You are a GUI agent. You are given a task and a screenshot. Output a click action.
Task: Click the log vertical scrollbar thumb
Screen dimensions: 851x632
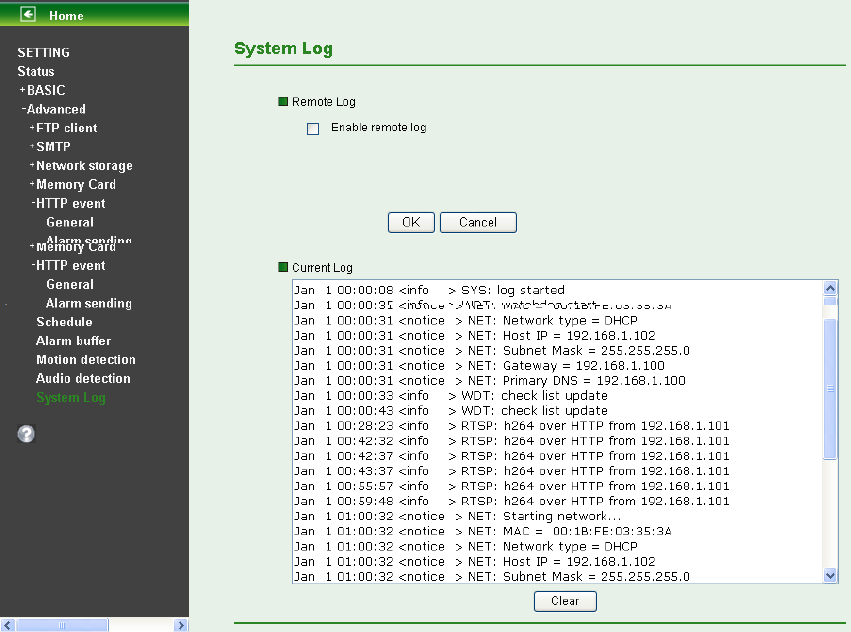tap(830, 385)
